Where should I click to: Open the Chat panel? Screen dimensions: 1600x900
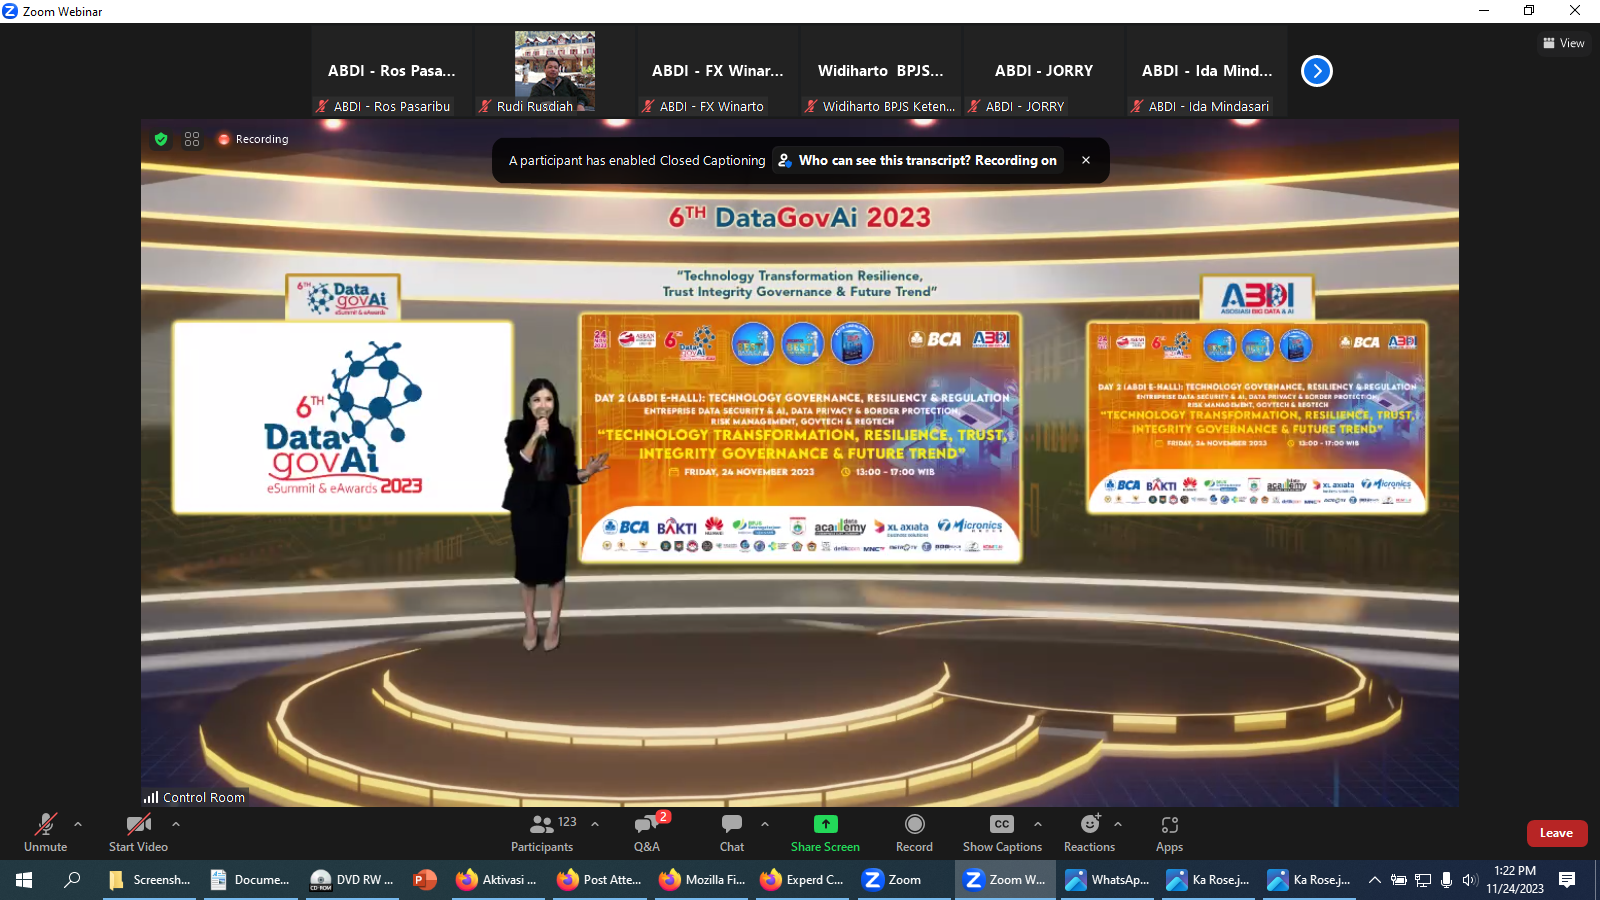[x=732, y=833]
